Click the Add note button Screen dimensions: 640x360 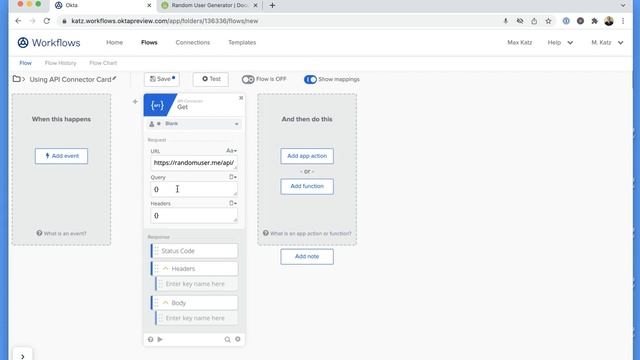pos(307,256)
